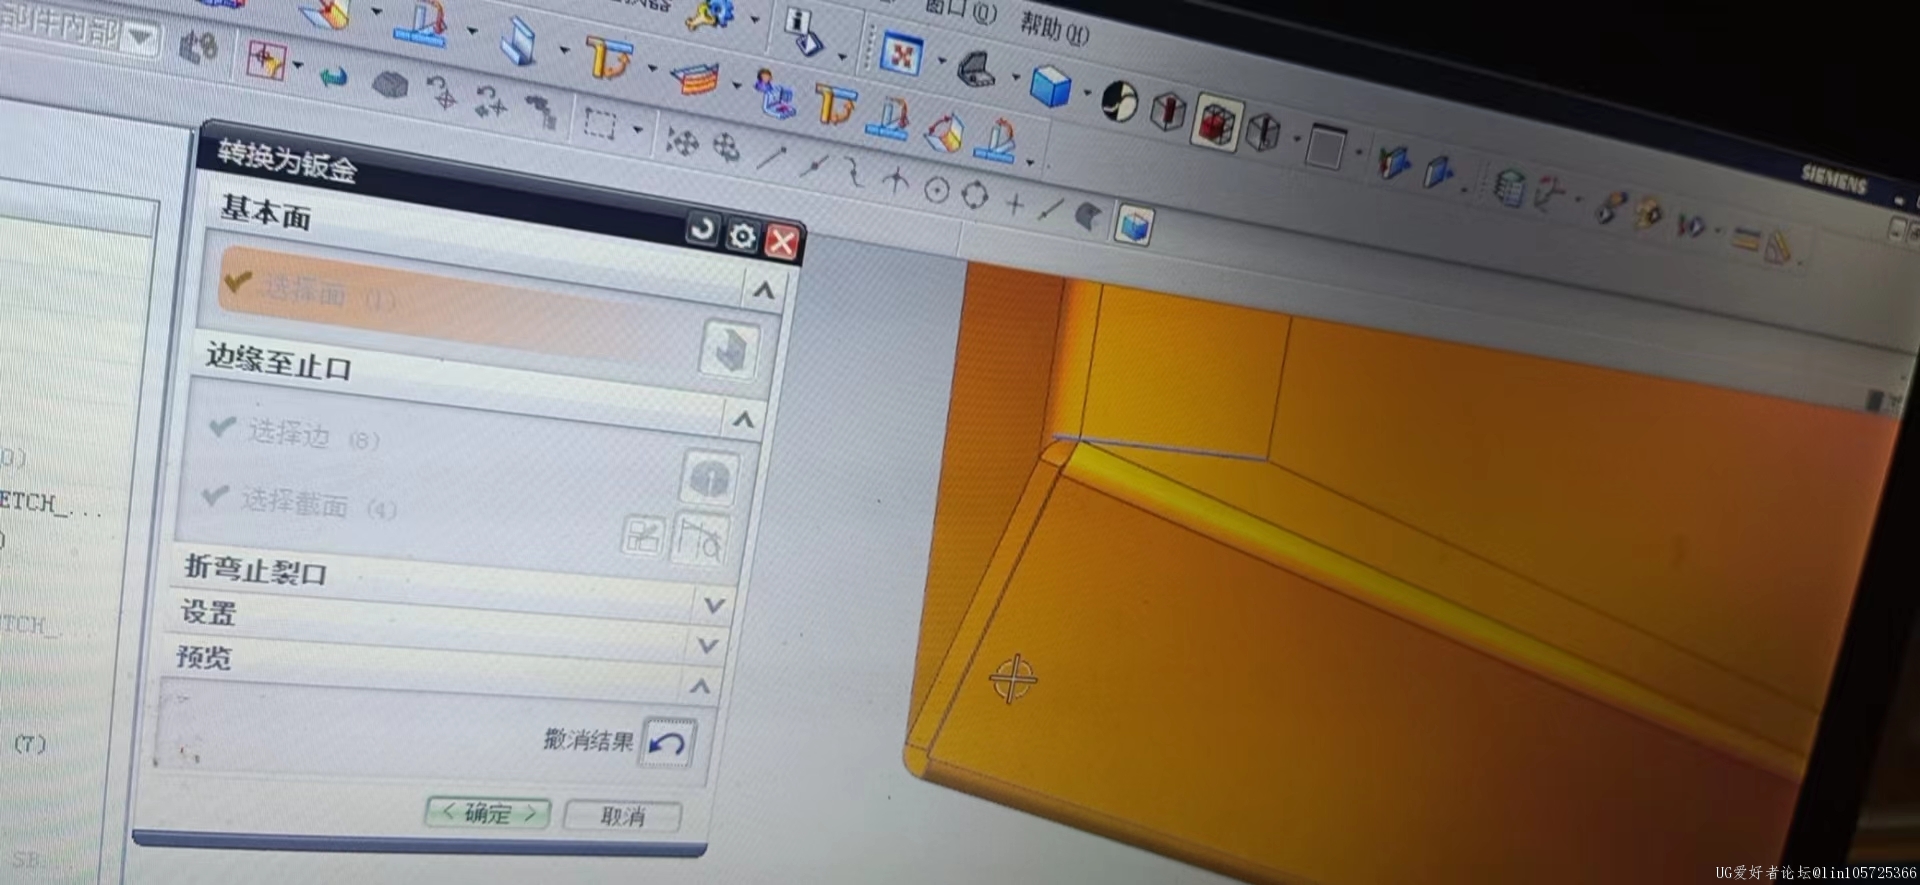This screenshot has width=1920, height=885.
Task: Click the snap point crosshair toolbar icon
Action: (266, 59)
